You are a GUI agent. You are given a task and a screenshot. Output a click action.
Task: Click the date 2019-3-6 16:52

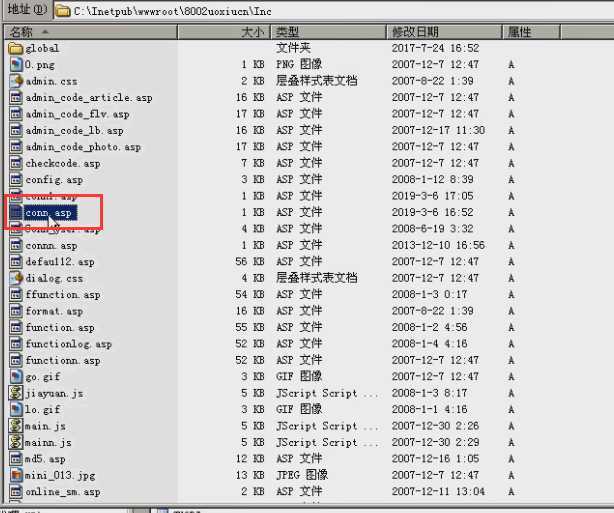click(432, 212)
